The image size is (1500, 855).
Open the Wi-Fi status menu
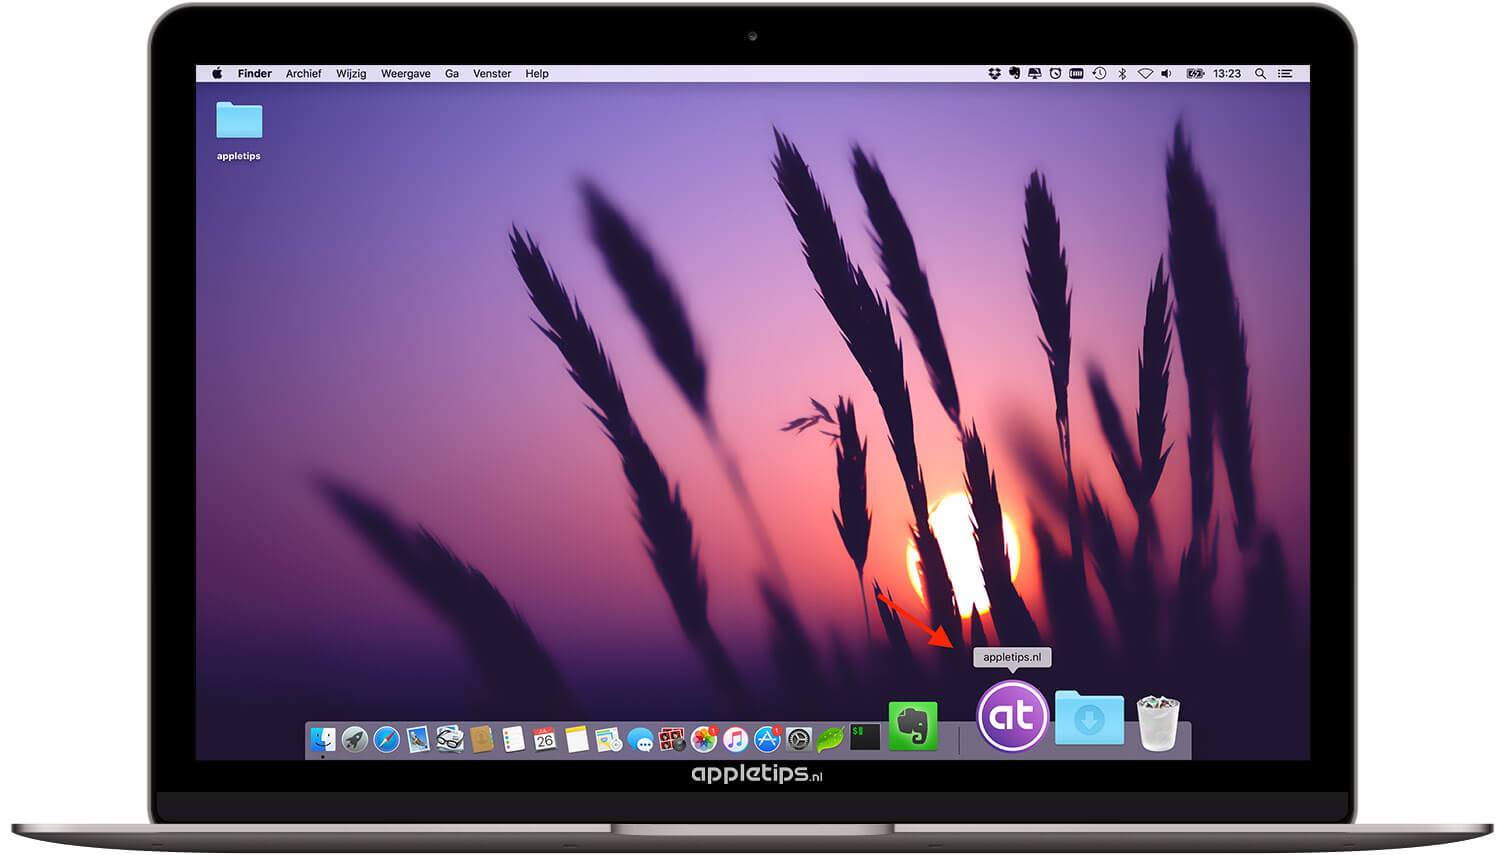(x=1145, y=74)
